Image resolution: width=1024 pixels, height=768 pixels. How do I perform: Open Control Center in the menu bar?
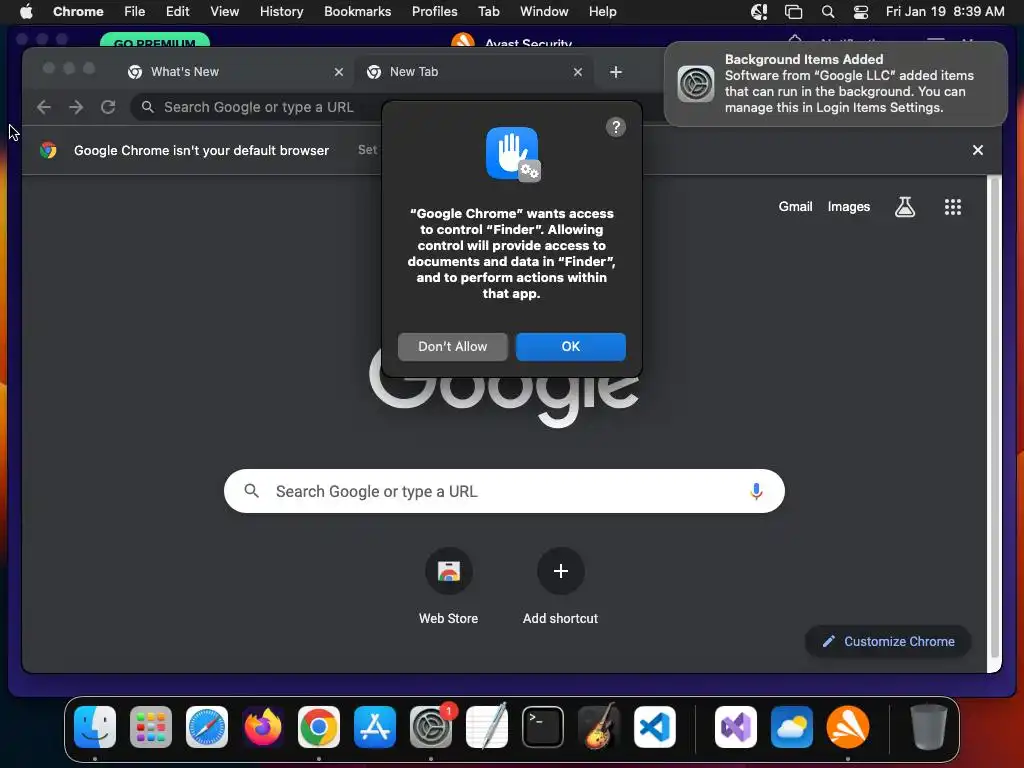click(861, 11)
